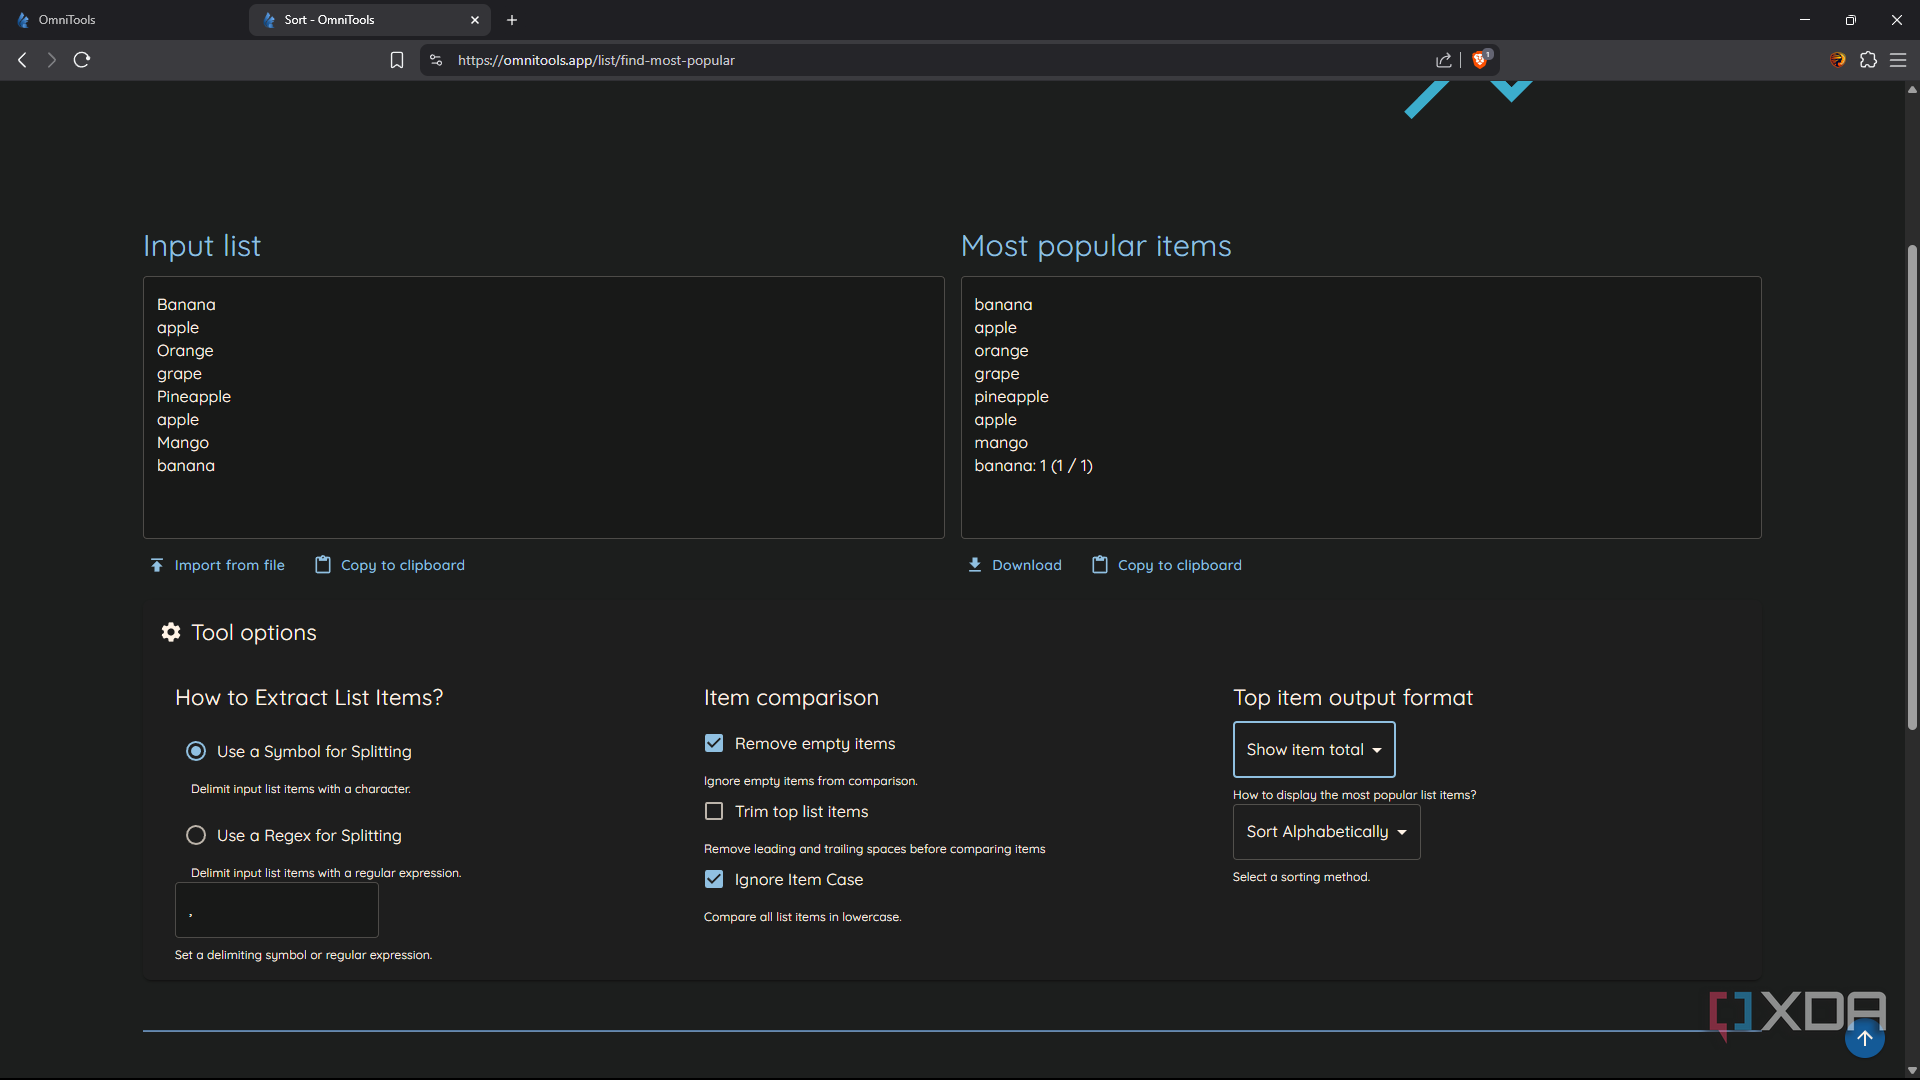The width and height of the screenshot is (1920, 1080).
Task: Click the Download button text
Action: [1027, 565]
